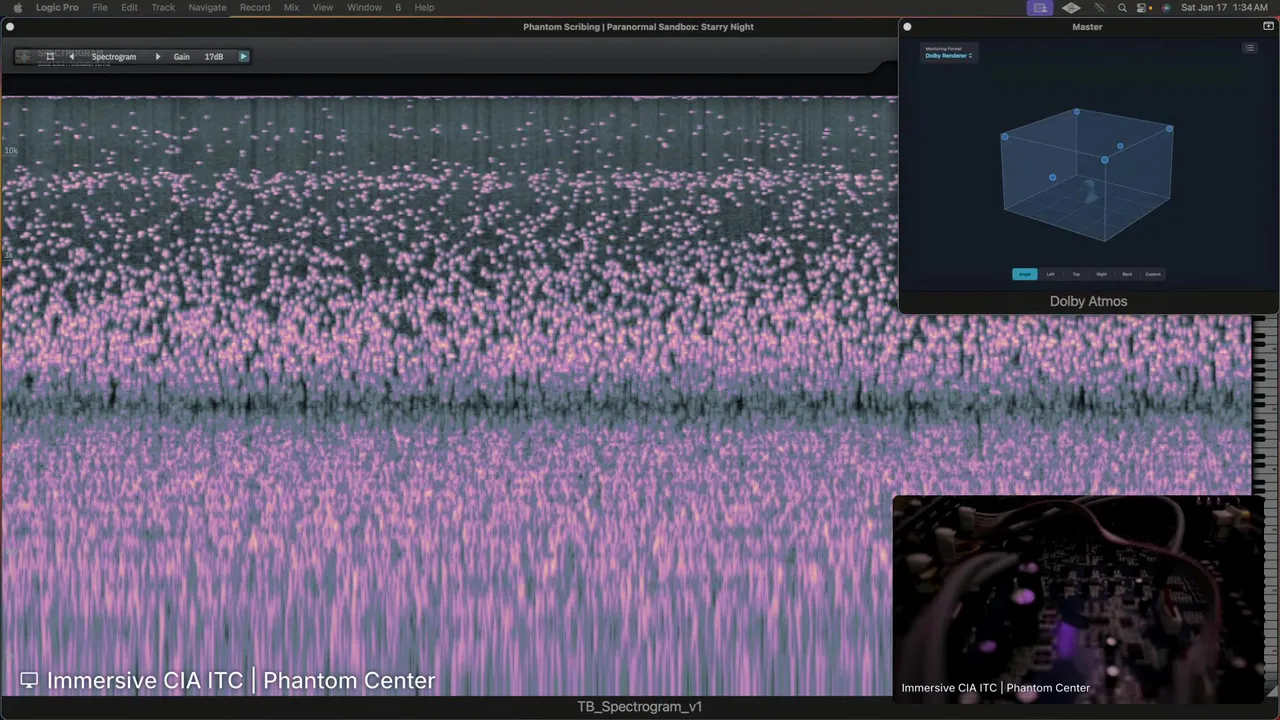Open the Apple menu
The width and height of the screenshot is (1280, 720).
[x=17, y=7]
